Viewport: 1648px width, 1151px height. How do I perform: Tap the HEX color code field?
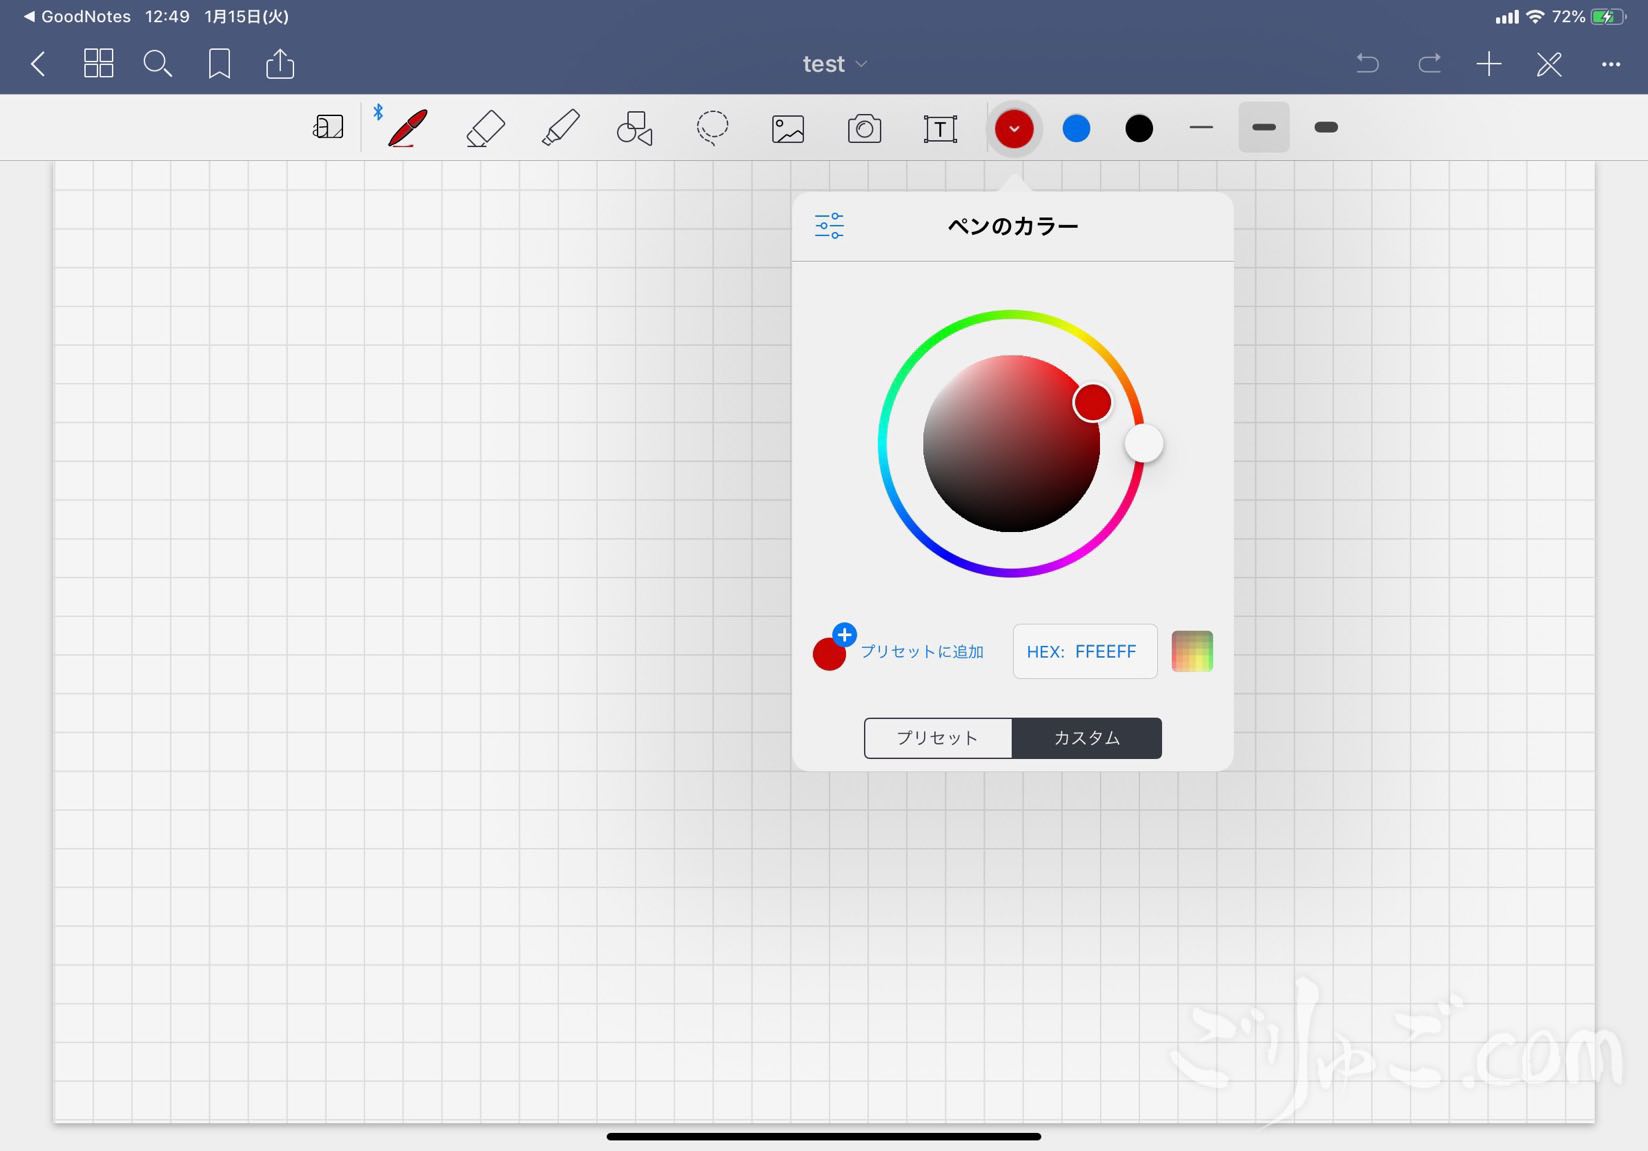coord(1085,652)
